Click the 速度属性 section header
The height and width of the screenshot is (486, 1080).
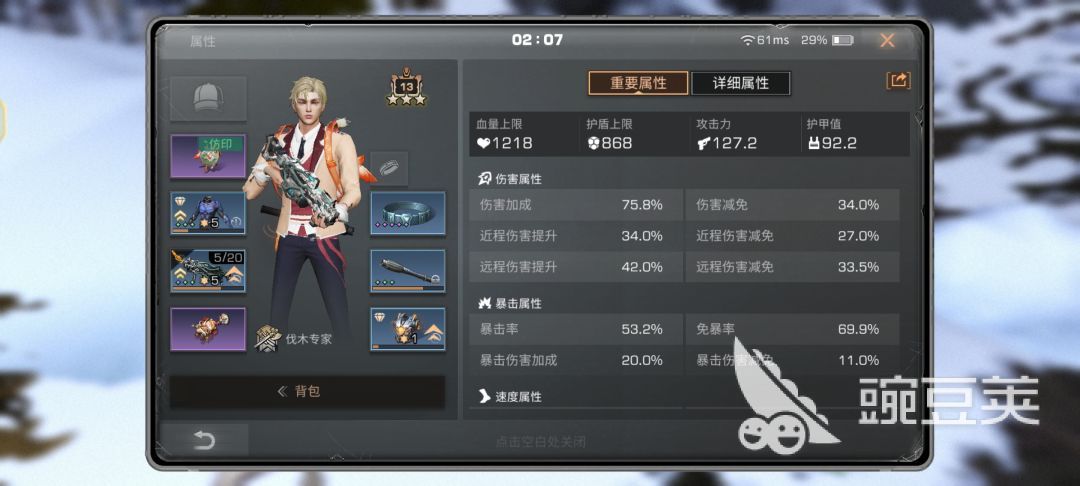tap(510, 397)
